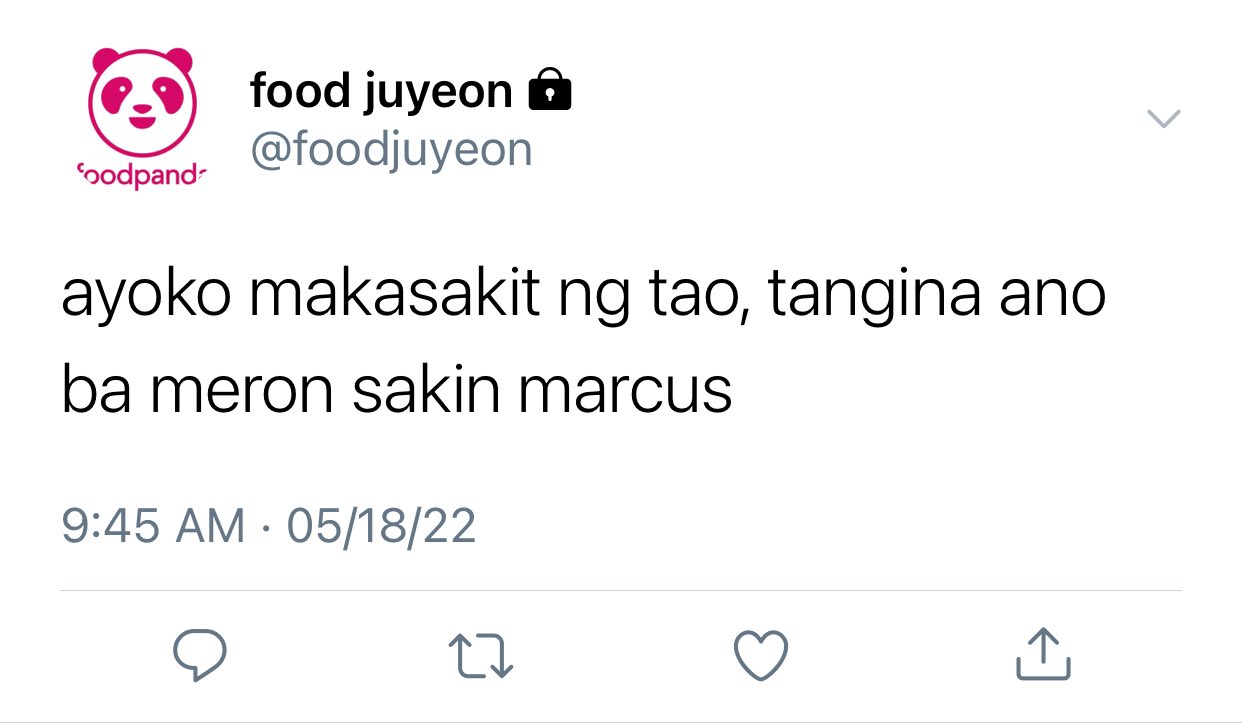Visit the @foodjuyeon handle

click(x=391, y=150)
